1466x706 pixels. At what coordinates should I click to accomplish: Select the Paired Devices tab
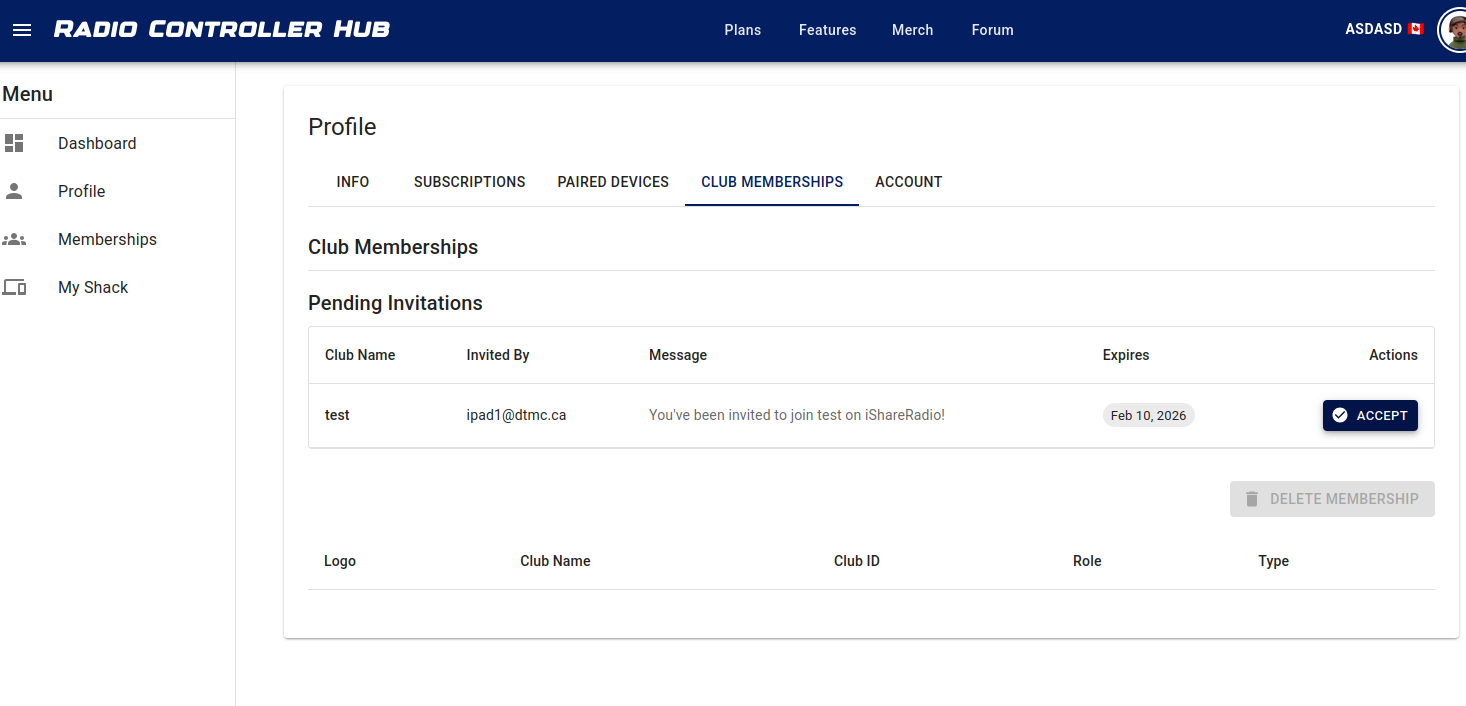613,182
